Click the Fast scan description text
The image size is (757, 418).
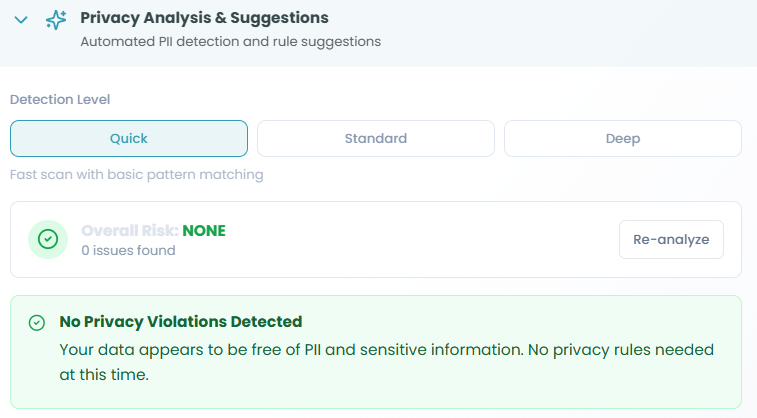[x=137, y=175]
